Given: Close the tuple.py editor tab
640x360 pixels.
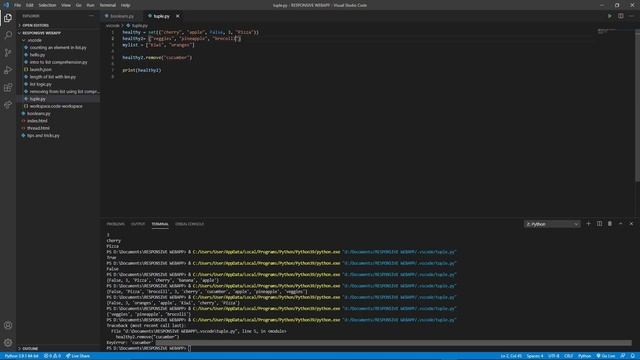Looking at the screenshot, I should click(178, 16).
